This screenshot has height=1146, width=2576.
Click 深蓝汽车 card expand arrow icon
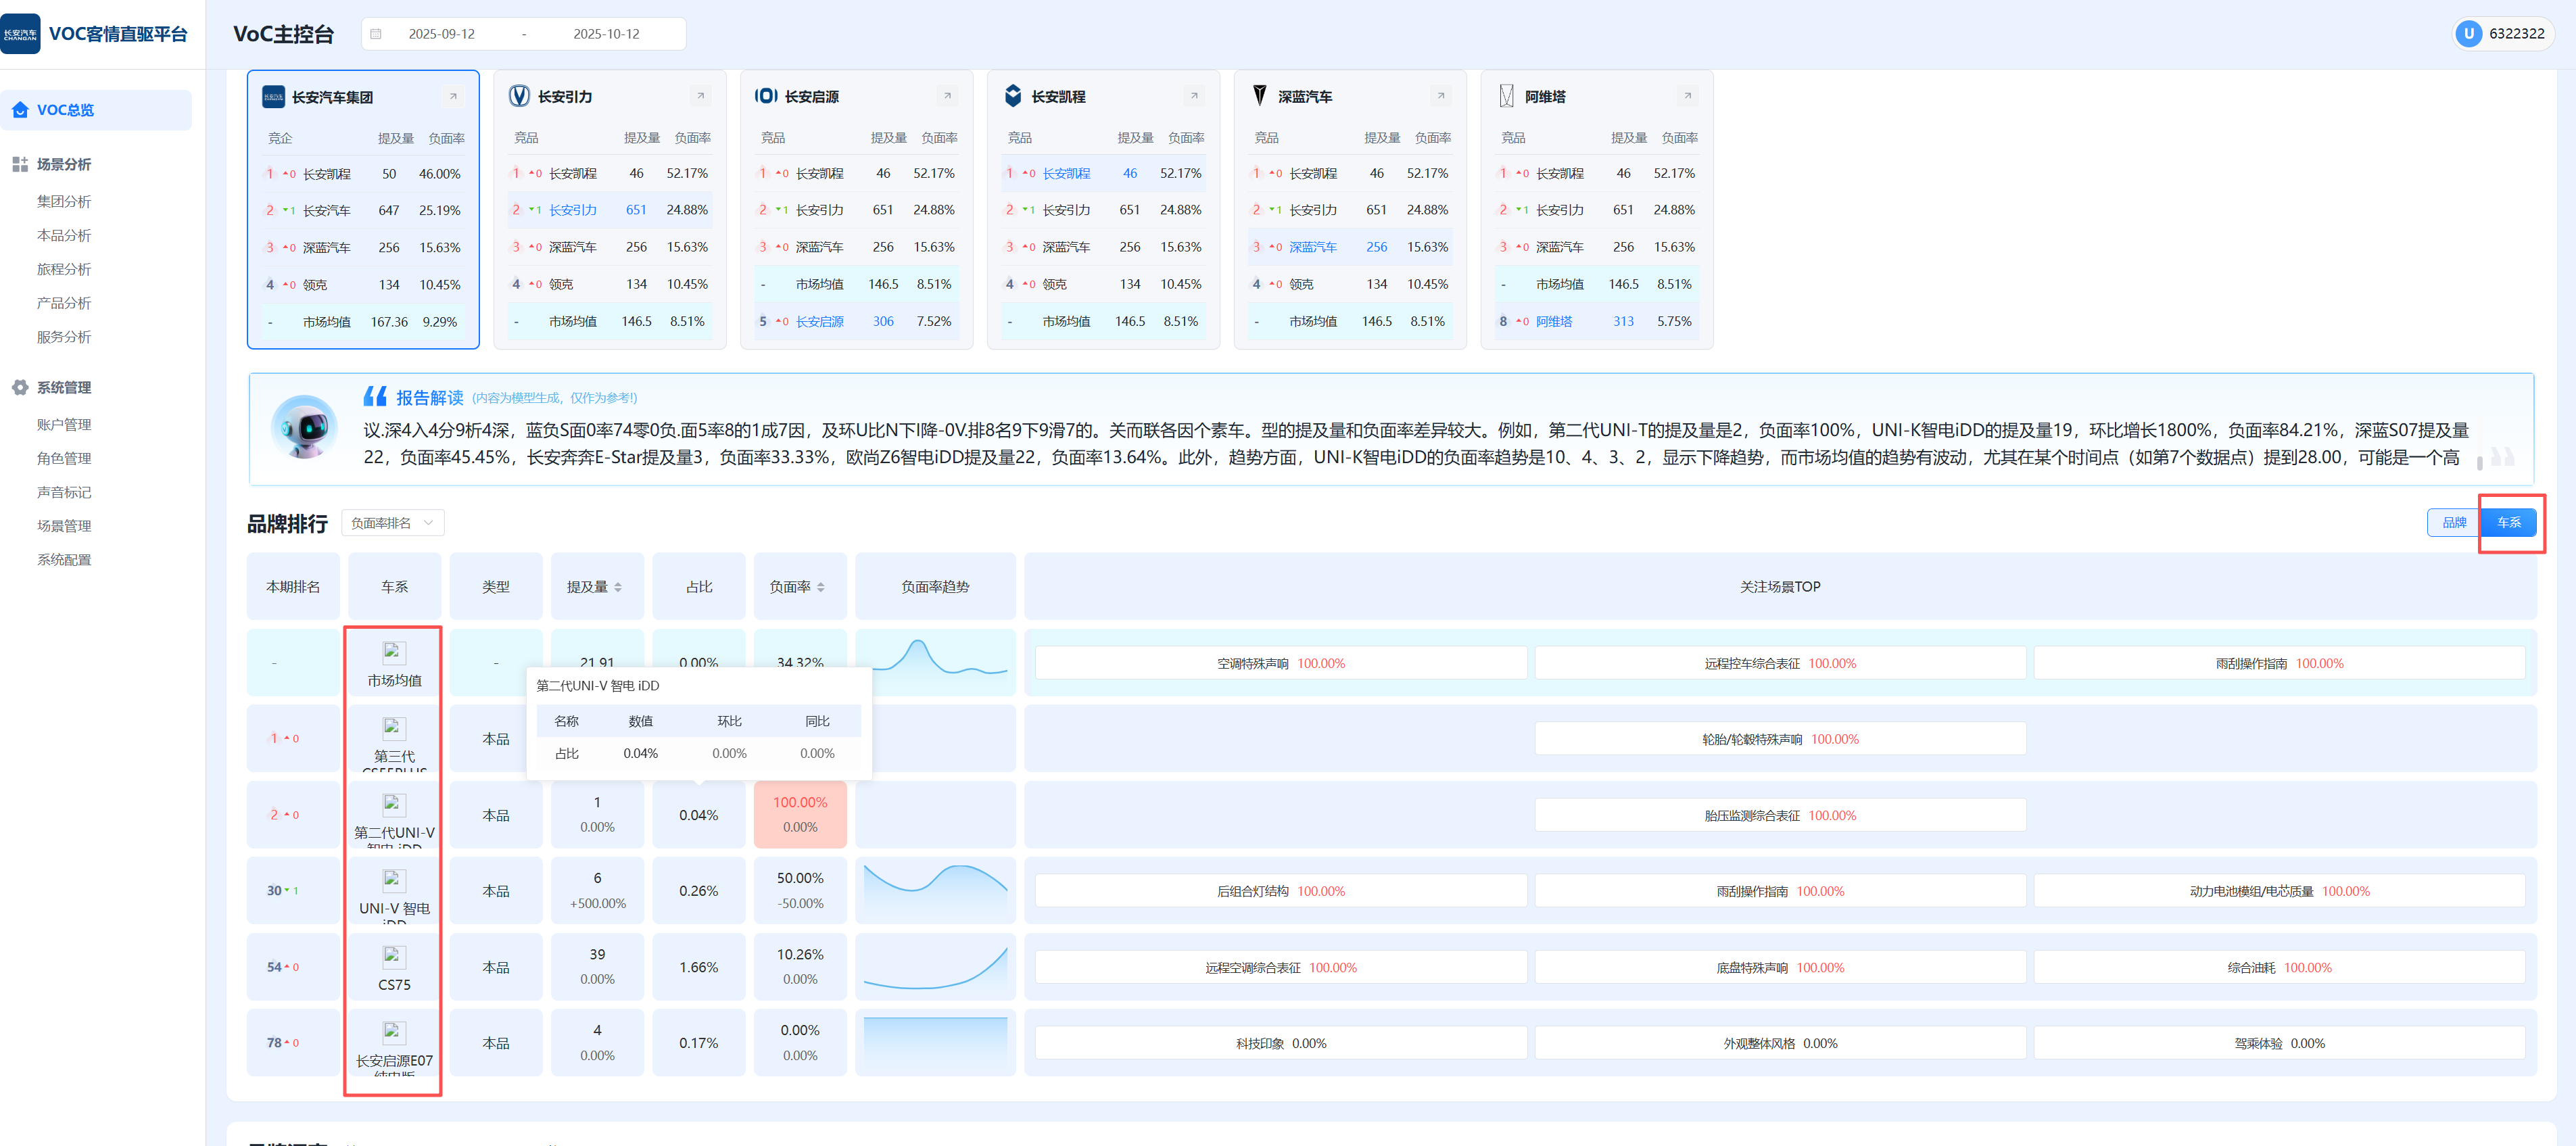[x=1440, y=96]
